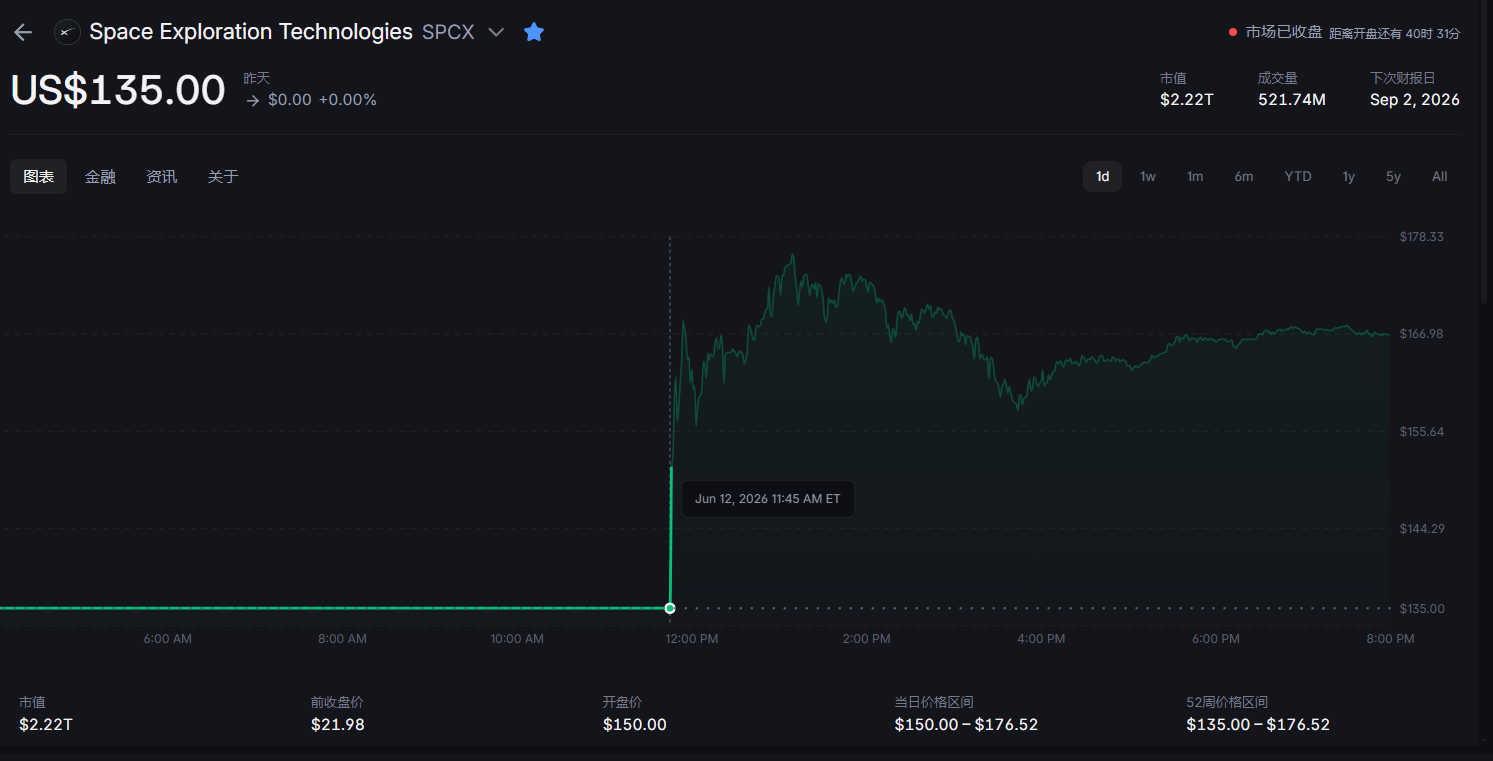Click the US$135.00 price
Image resolution: width=1493 pixels, height=761 pixels.
point(118,90)
